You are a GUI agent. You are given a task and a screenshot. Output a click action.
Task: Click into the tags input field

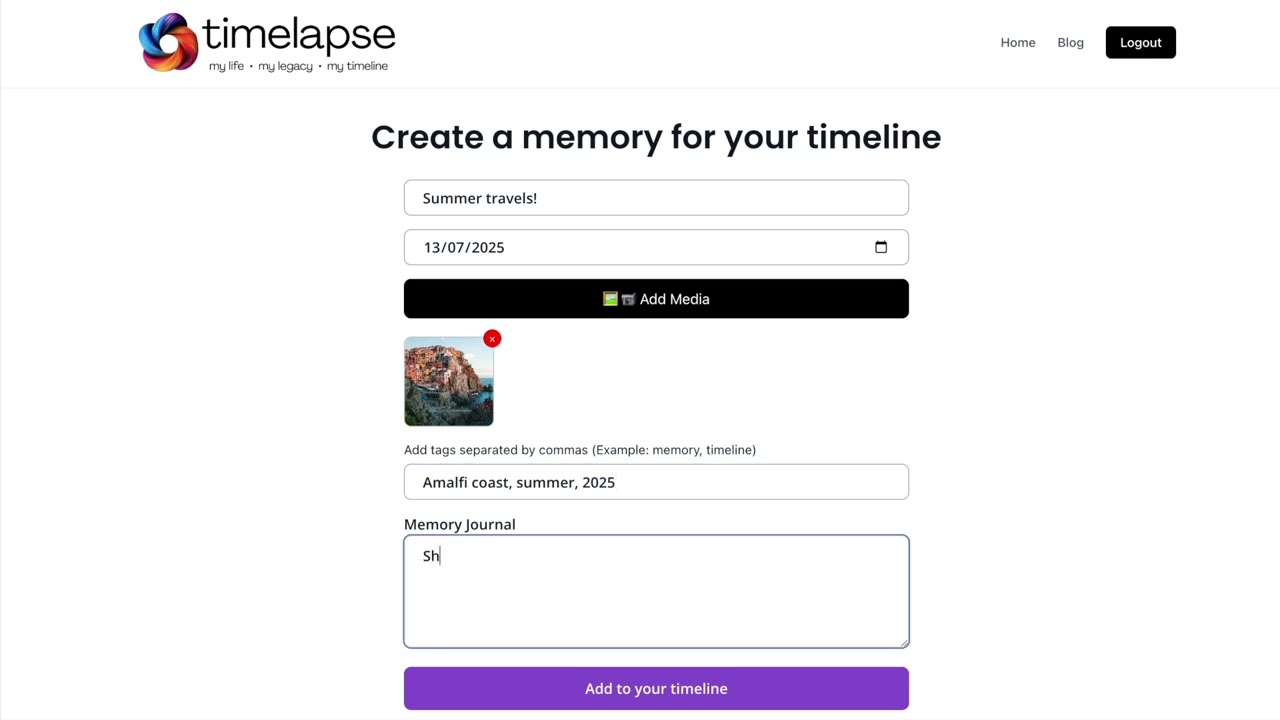656,482
